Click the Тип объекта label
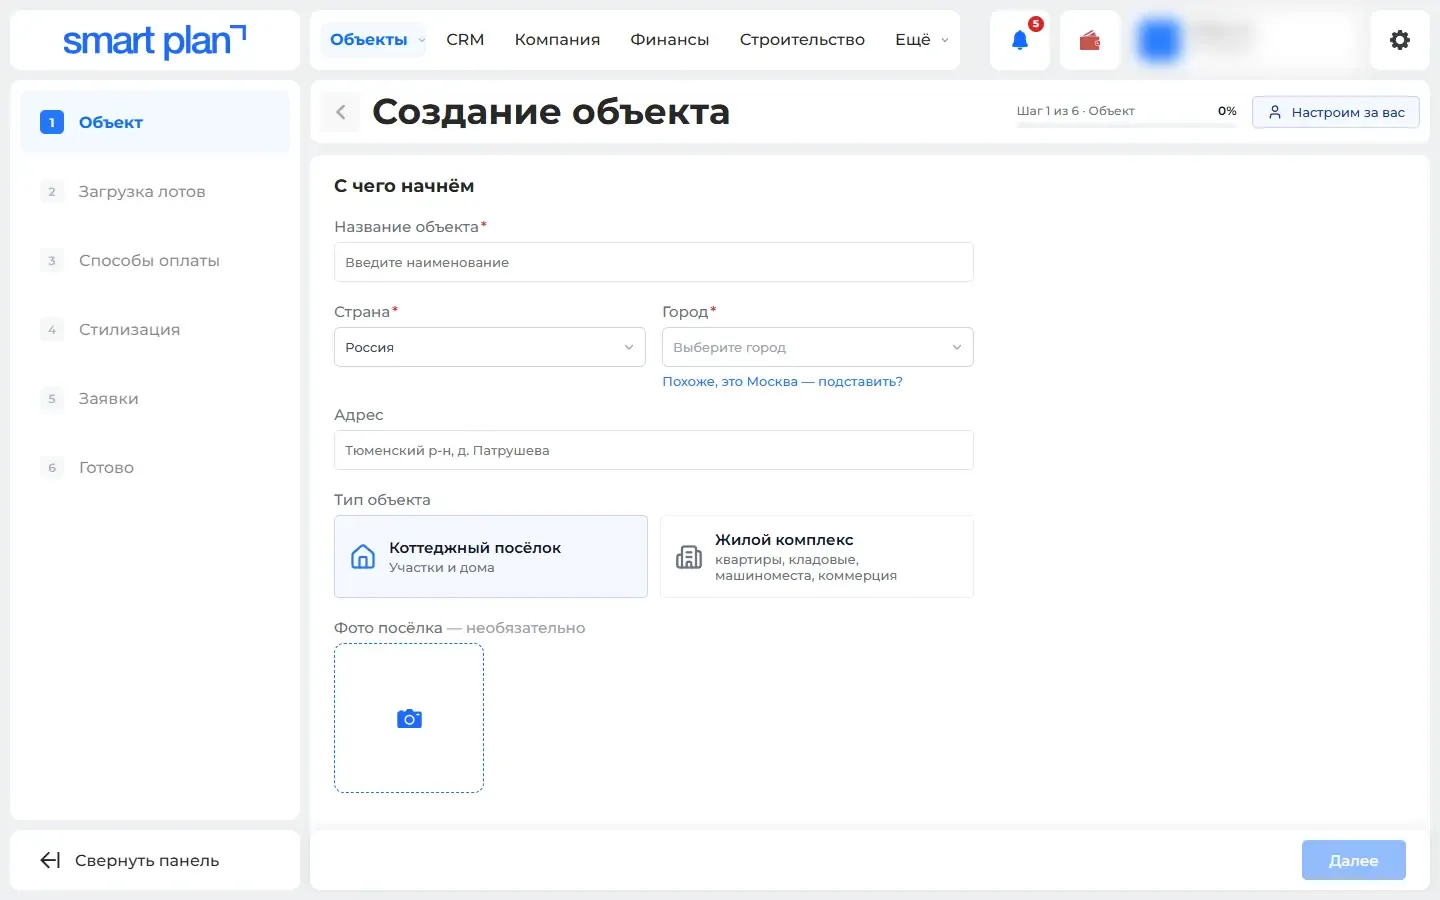Viewport: 1440px width, 900px height. [382, 500]
